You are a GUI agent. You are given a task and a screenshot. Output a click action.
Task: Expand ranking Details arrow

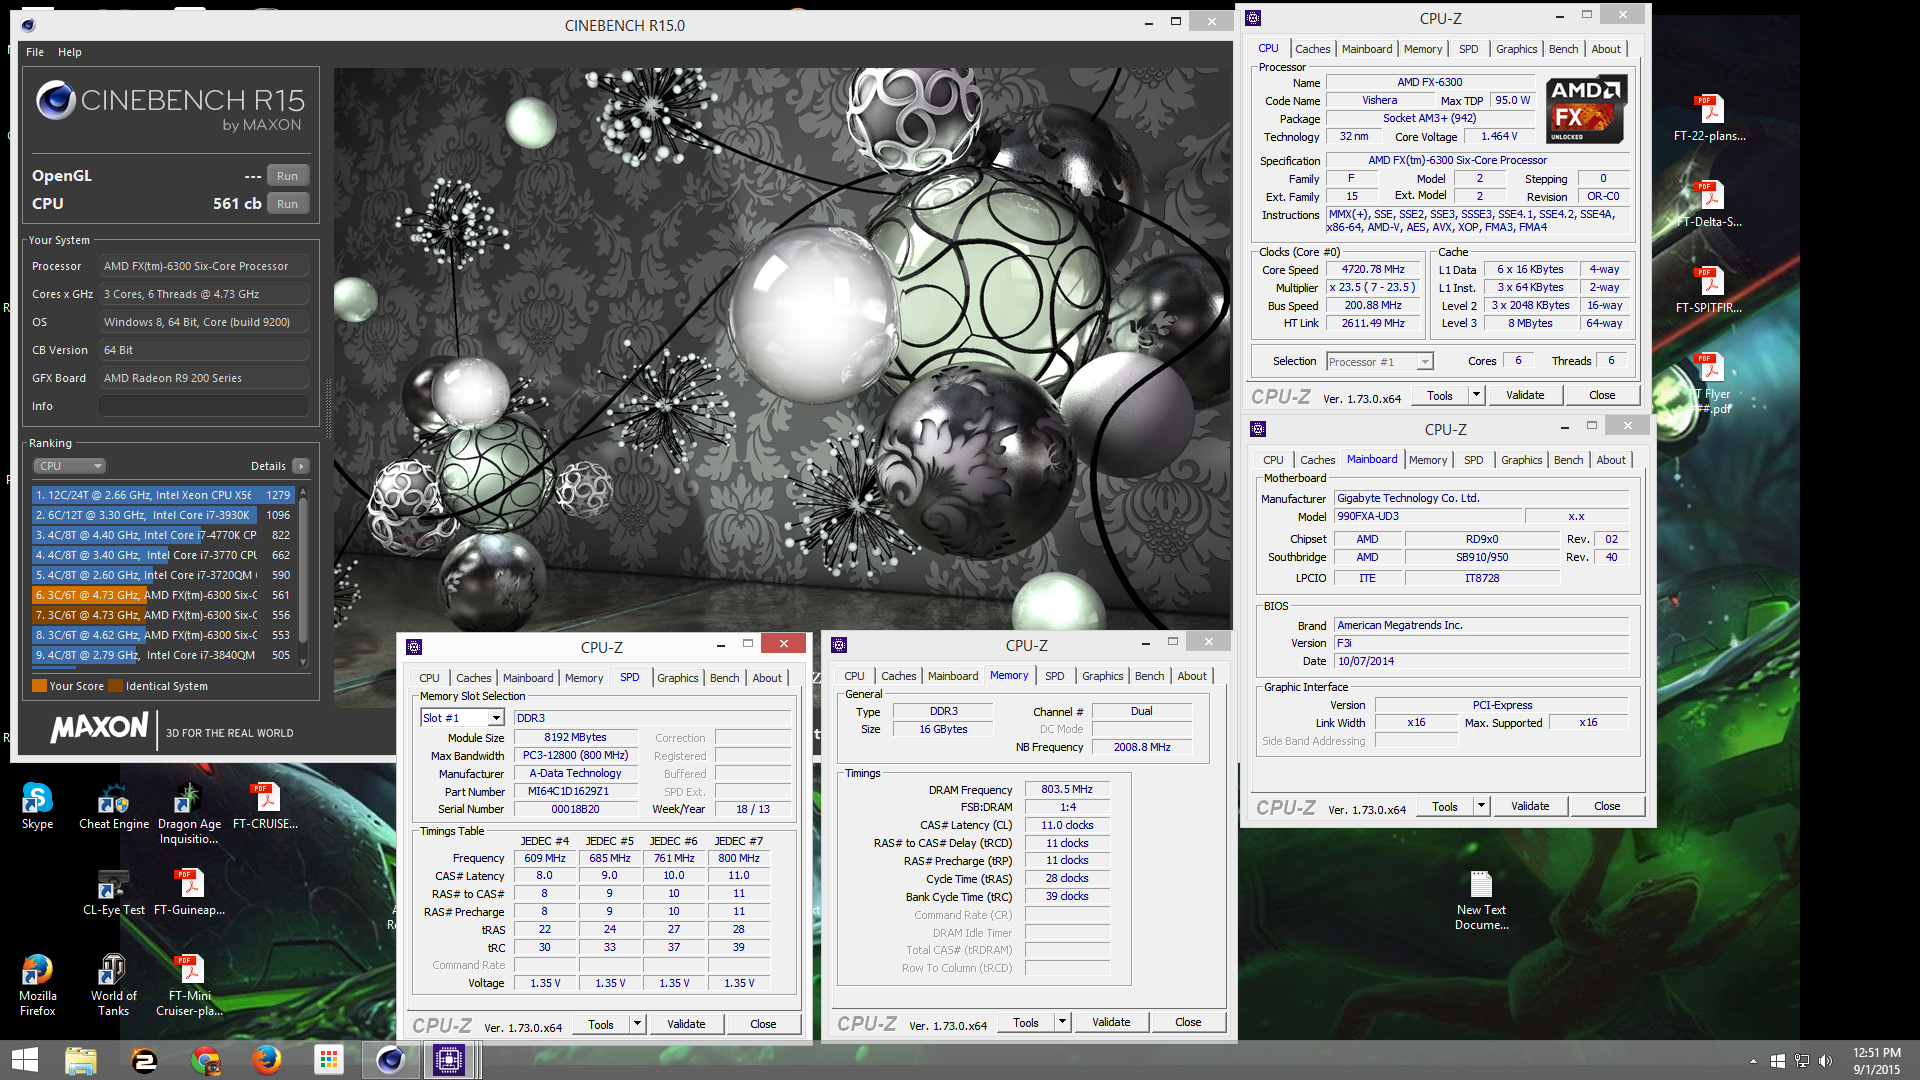point(301,466)
